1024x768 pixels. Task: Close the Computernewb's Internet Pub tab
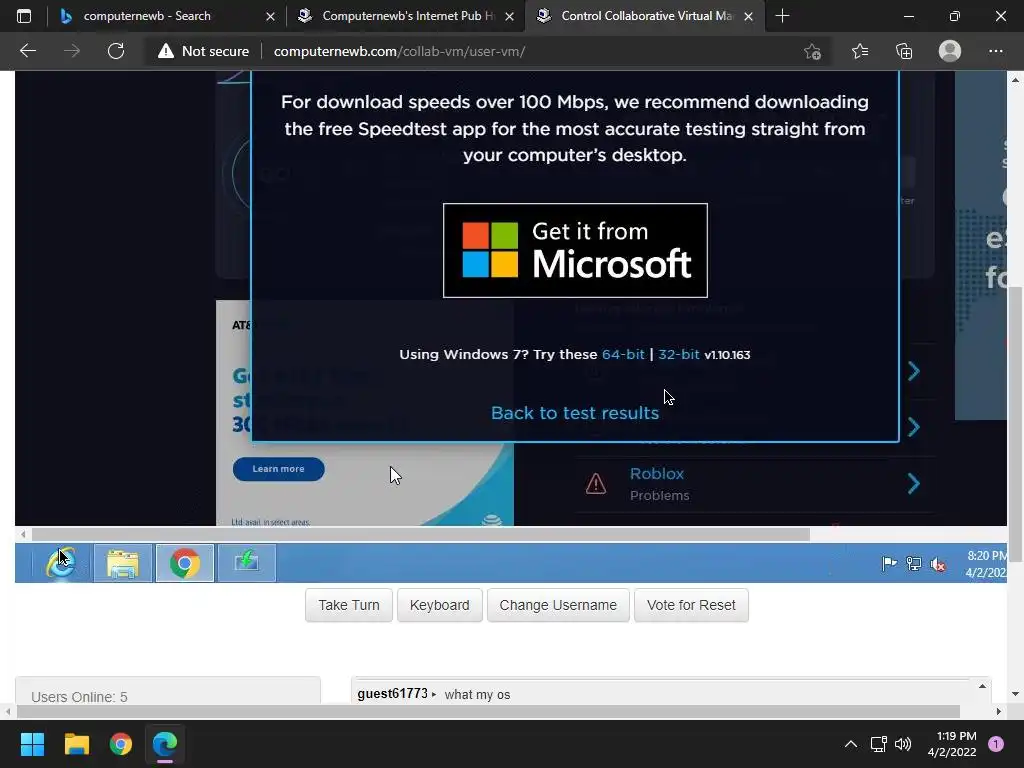coord(509,16)
